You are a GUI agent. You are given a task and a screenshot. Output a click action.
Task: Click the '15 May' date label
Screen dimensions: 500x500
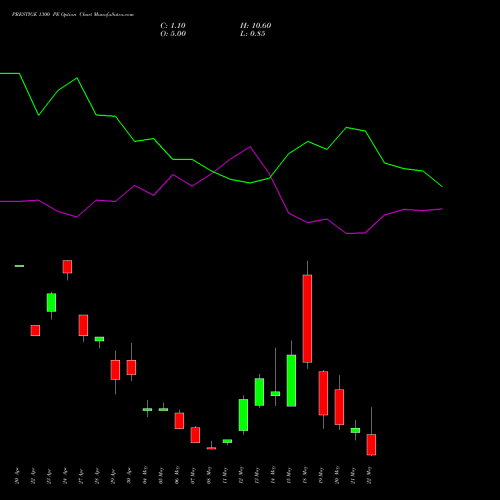tap(289, 476)
